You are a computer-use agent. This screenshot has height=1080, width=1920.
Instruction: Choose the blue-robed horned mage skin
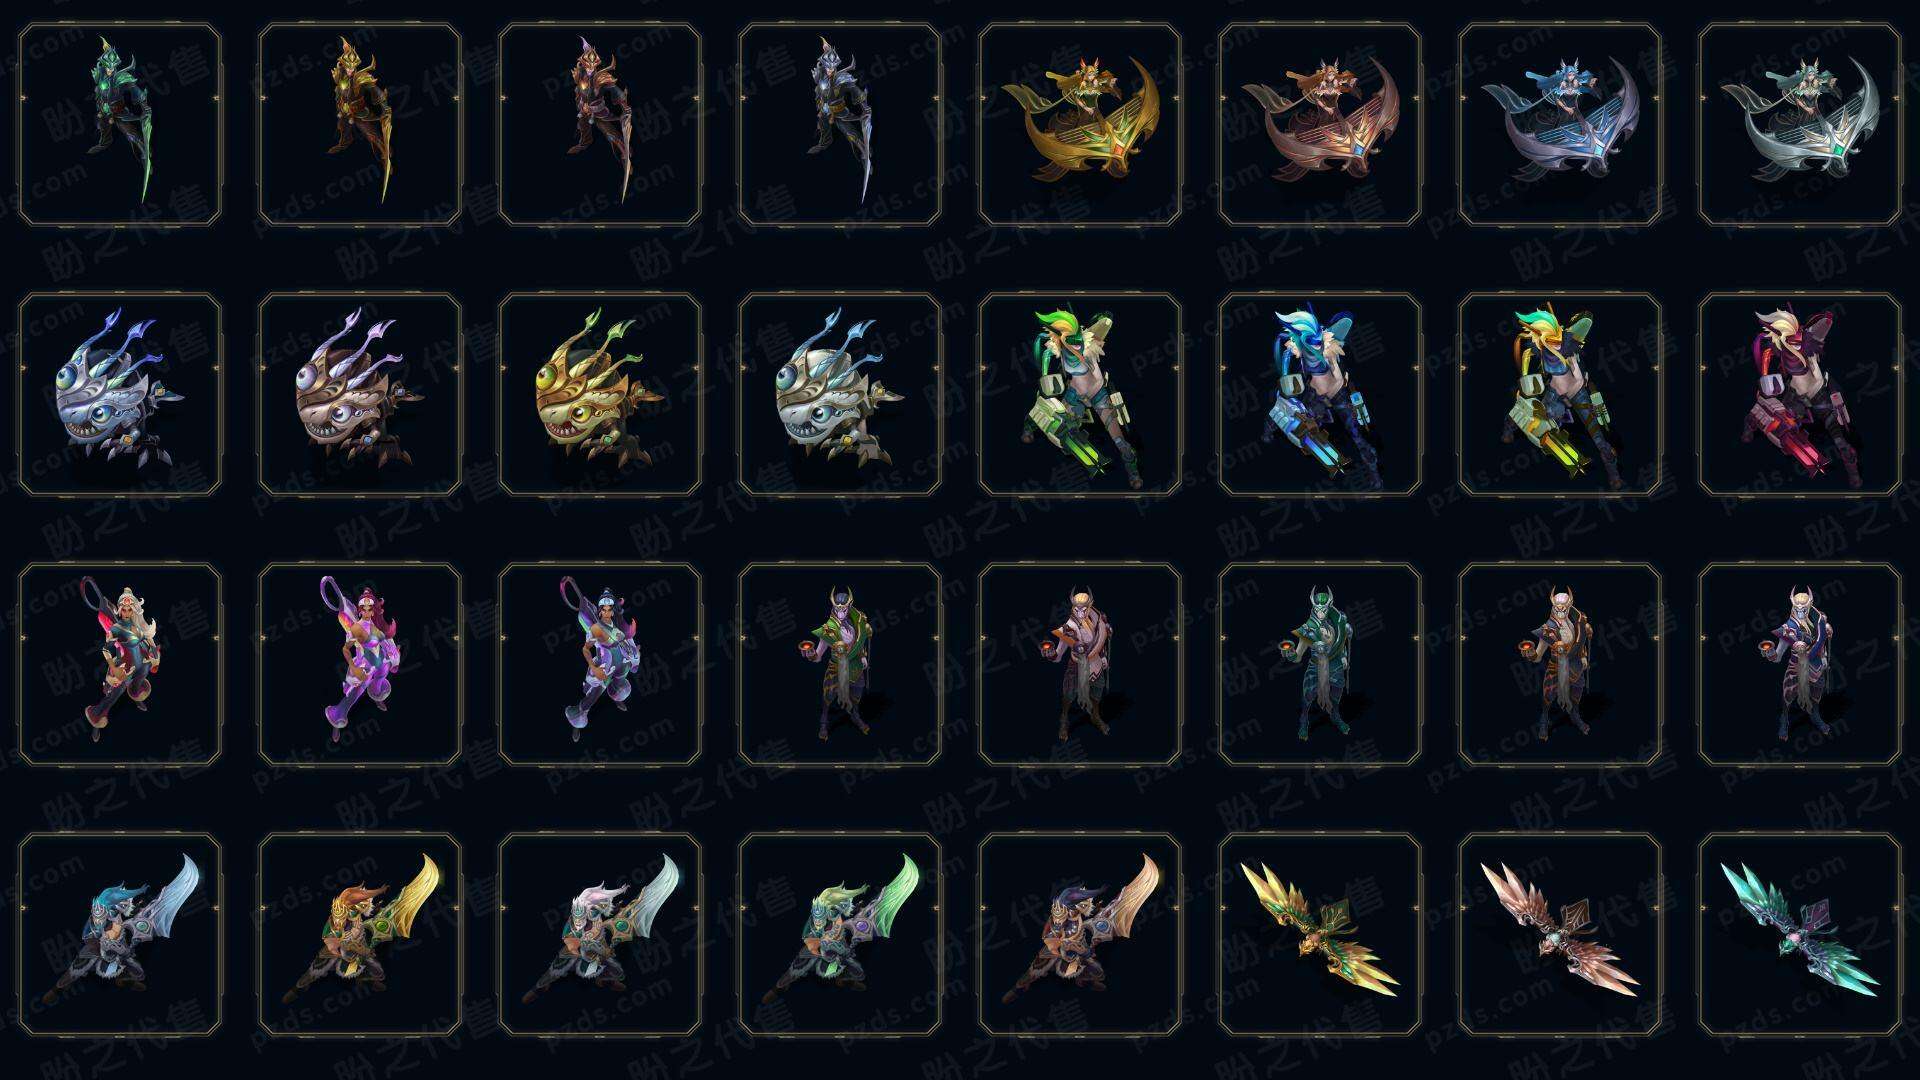point(1800,664)
